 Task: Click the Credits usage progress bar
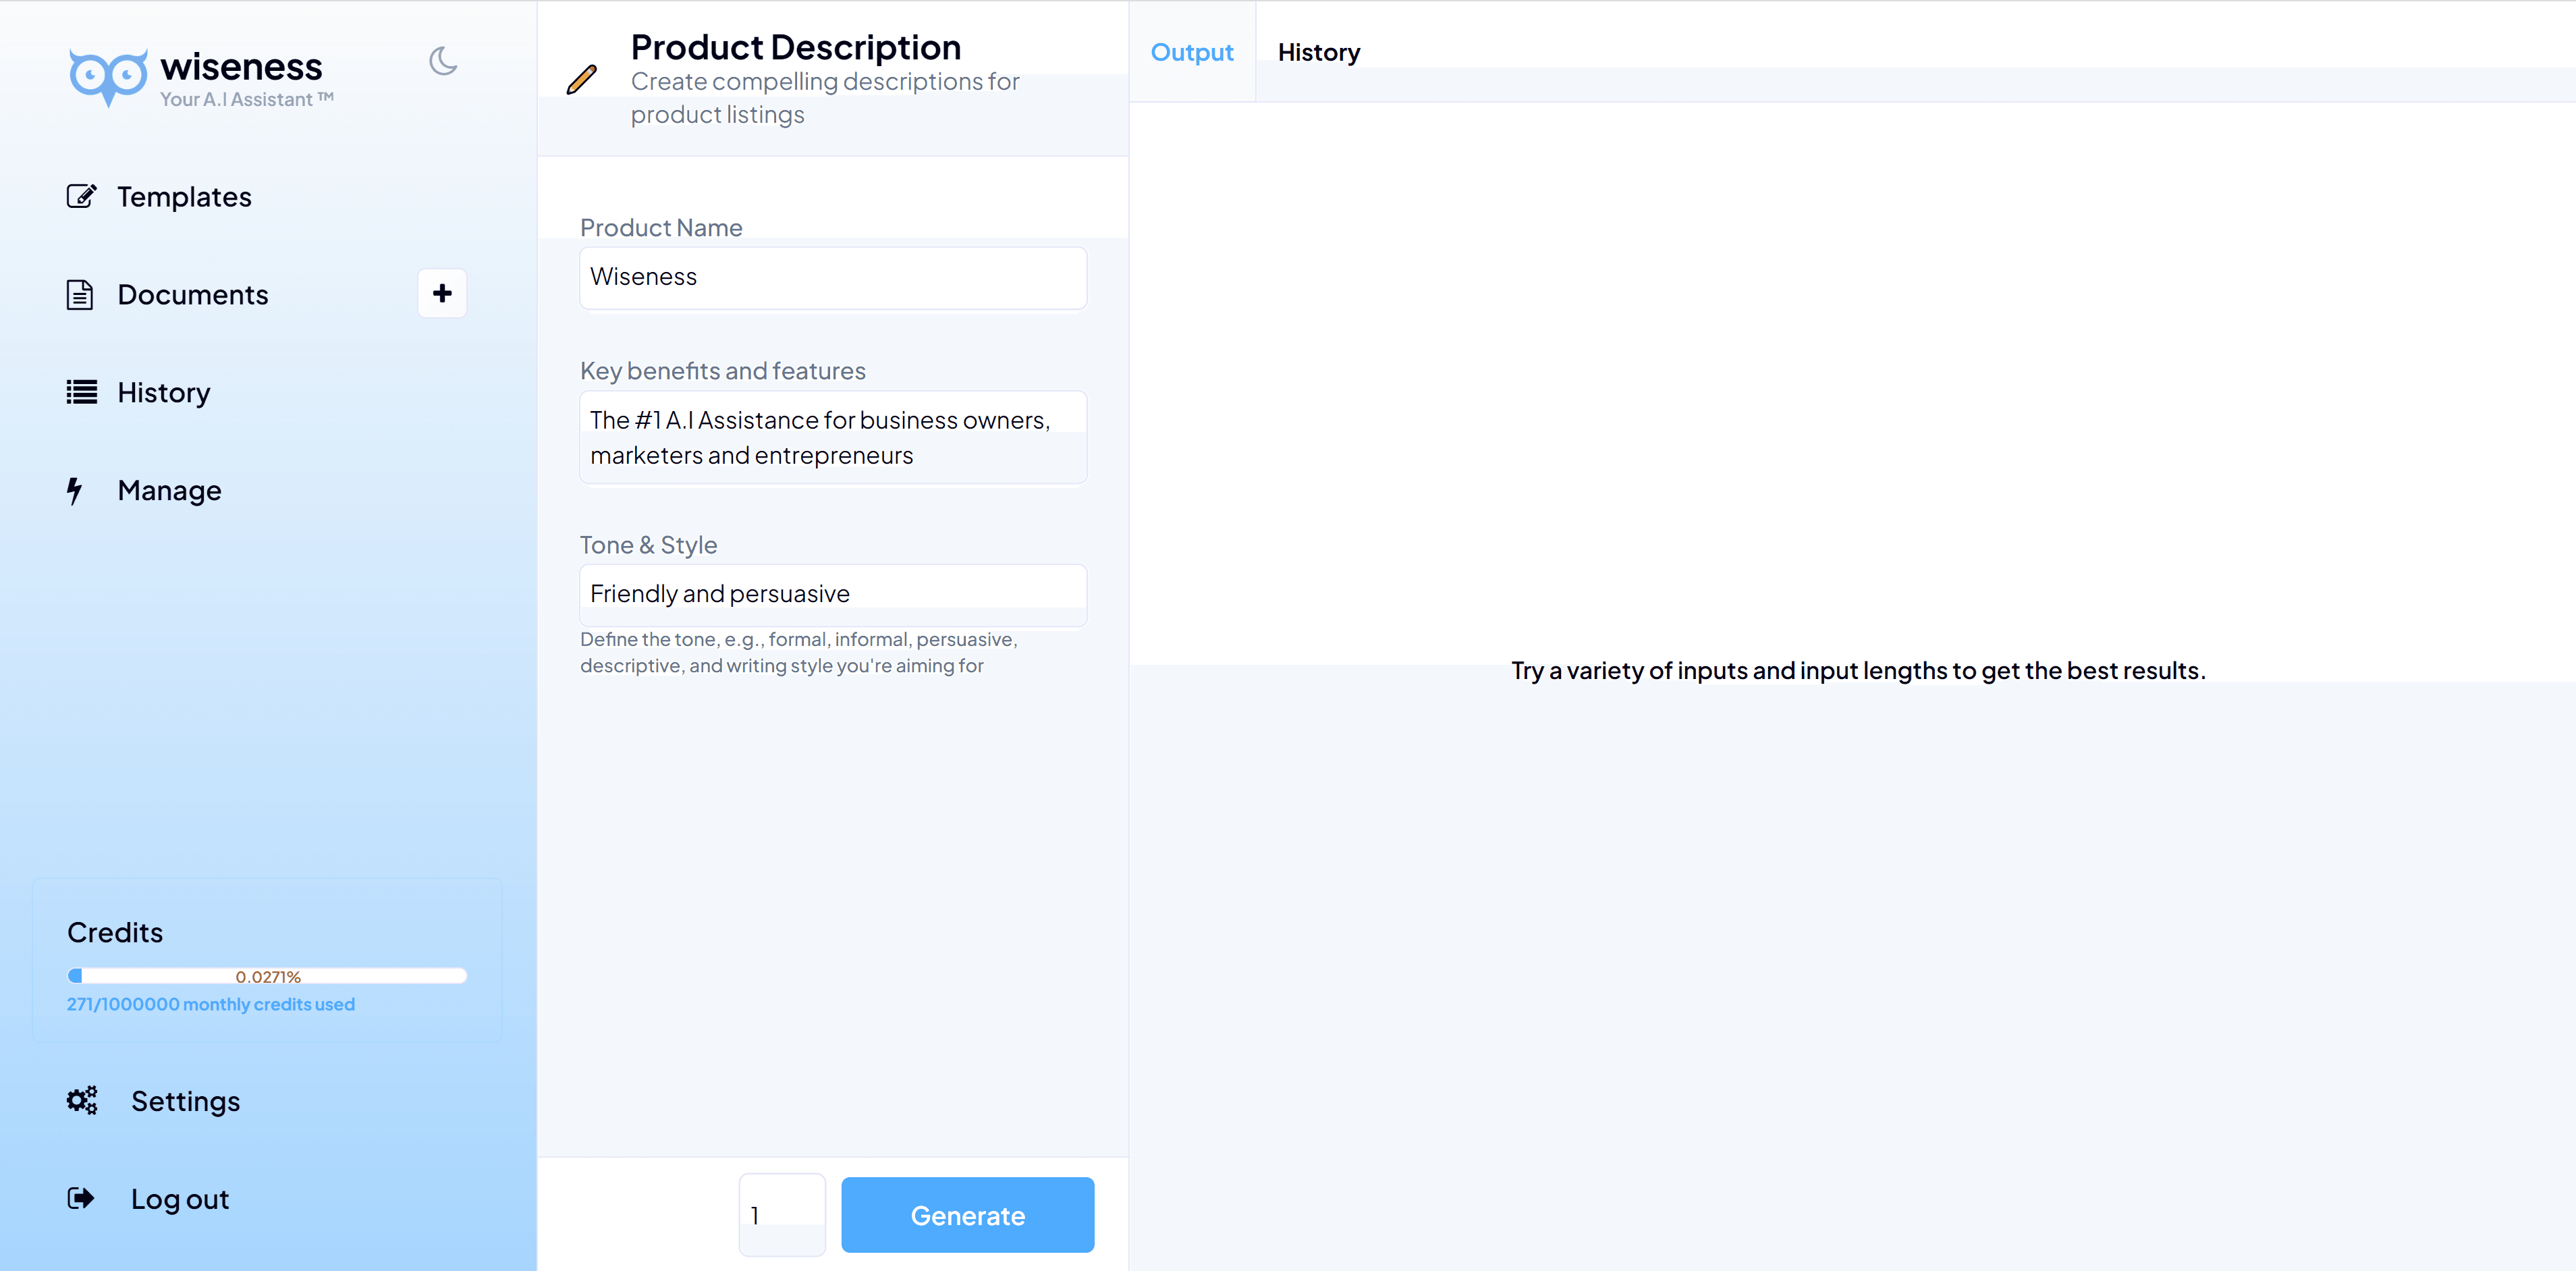tap(267, 975)
